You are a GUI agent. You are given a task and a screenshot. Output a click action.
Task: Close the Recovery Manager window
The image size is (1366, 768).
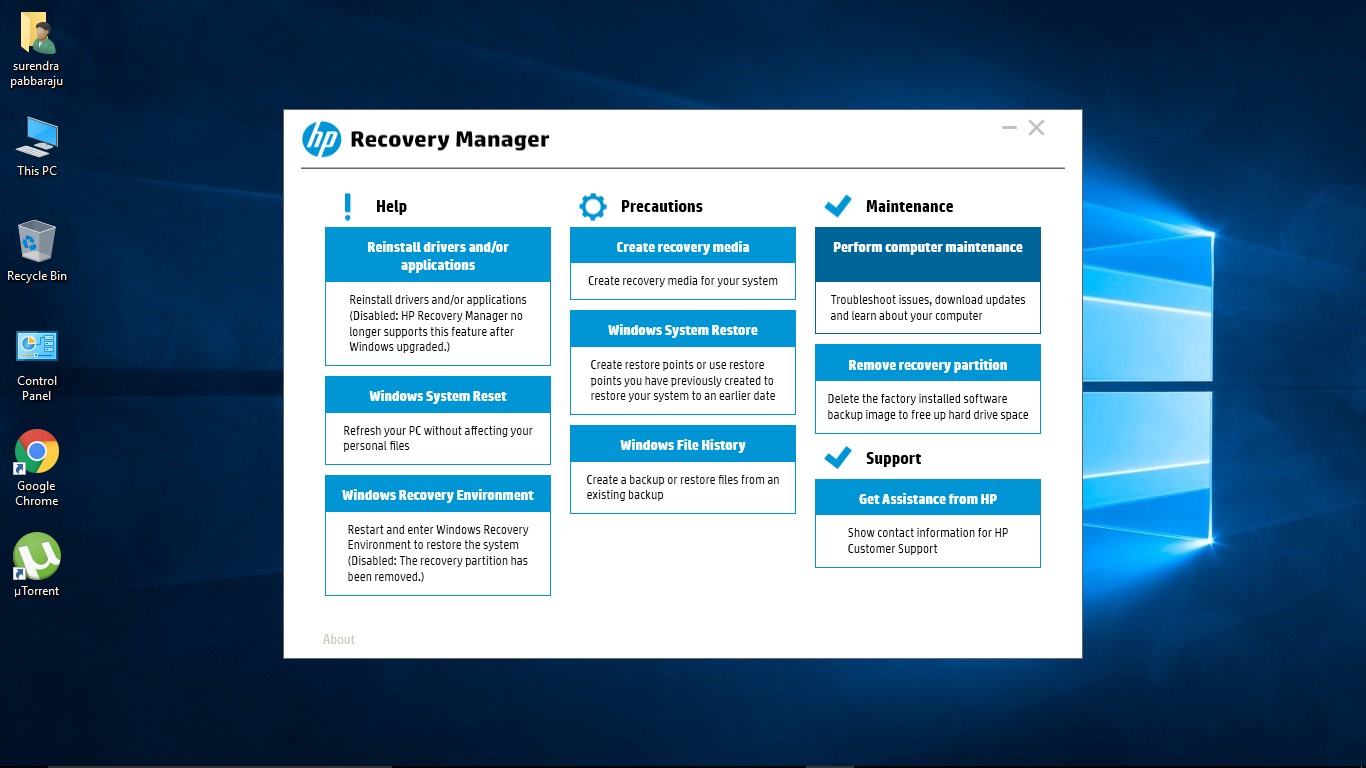pyautogui.click(x=1036, y=127)
